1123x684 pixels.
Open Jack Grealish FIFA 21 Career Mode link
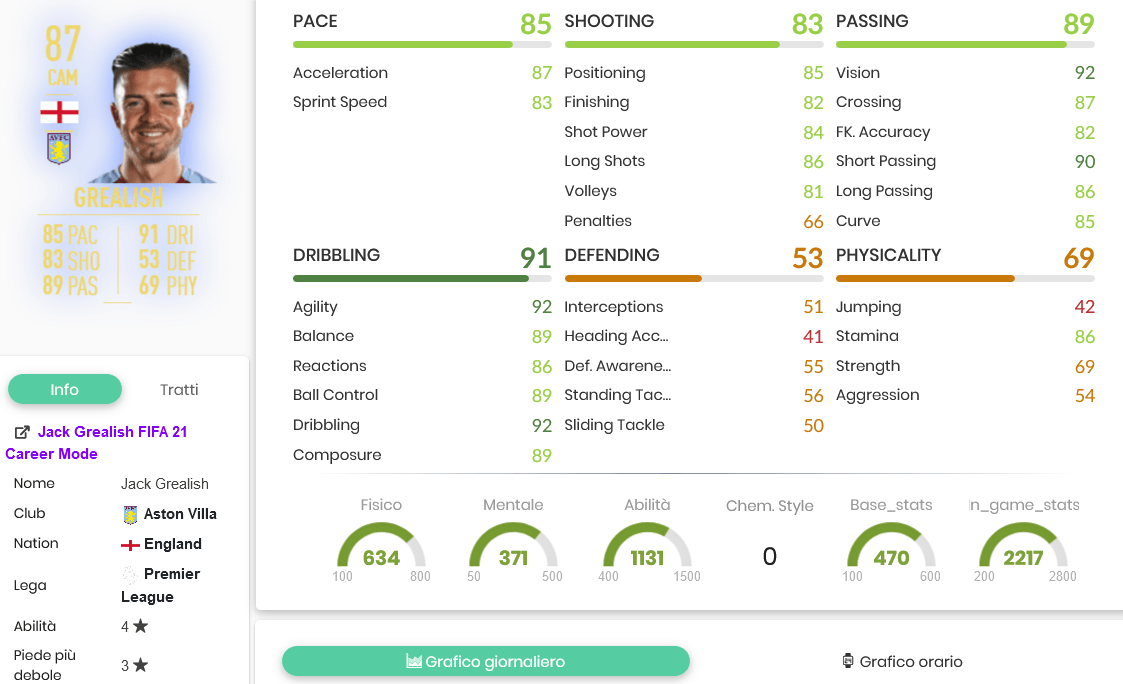96,443
